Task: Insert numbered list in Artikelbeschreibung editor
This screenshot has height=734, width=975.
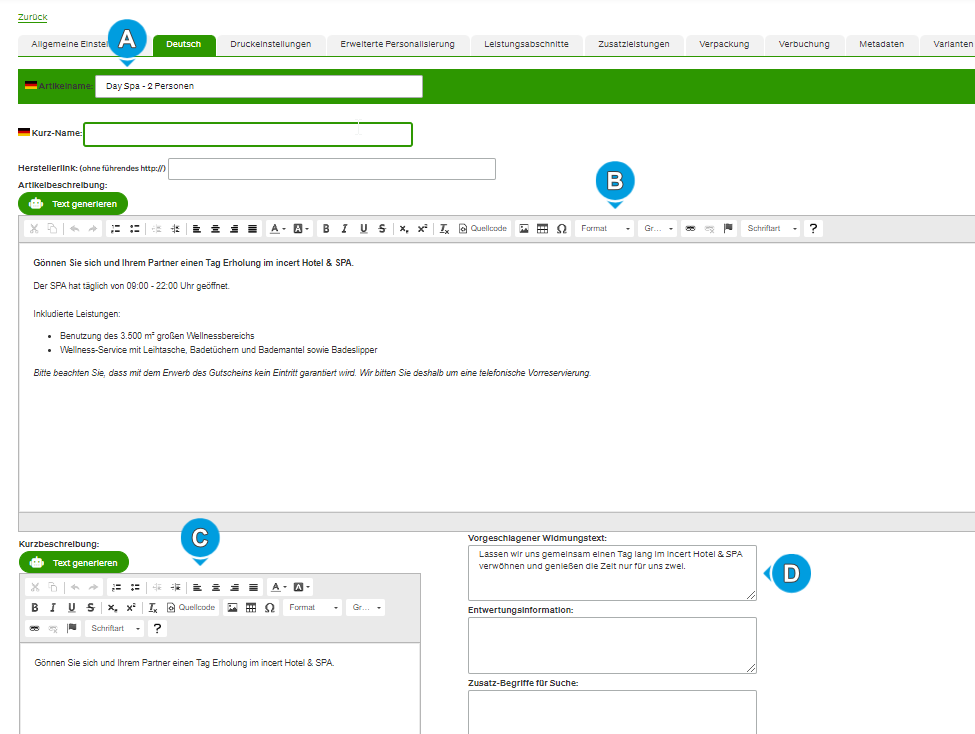Action: [x=116, y=229]
